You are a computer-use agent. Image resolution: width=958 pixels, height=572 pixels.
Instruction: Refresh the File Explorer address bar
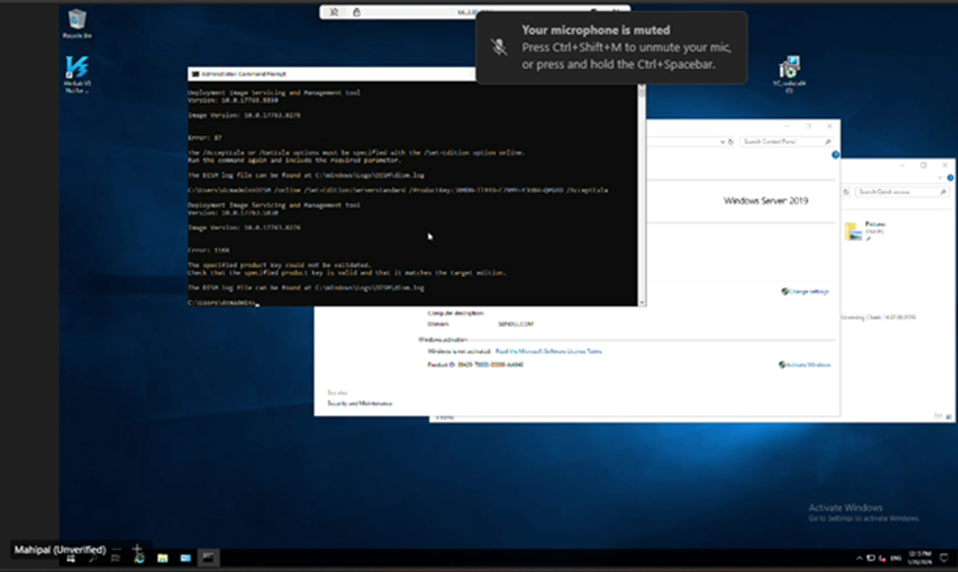[x=846, y=192]
